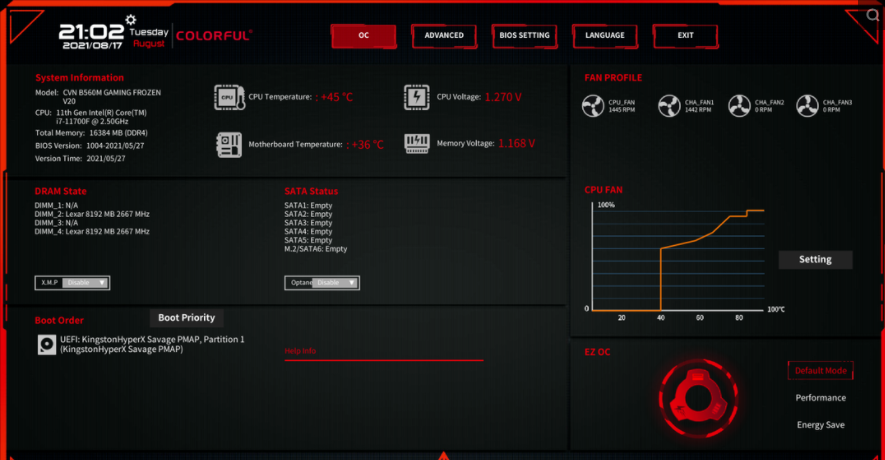Click the Boot Priority button
The image size is (885, 460).
coord(186,318)
